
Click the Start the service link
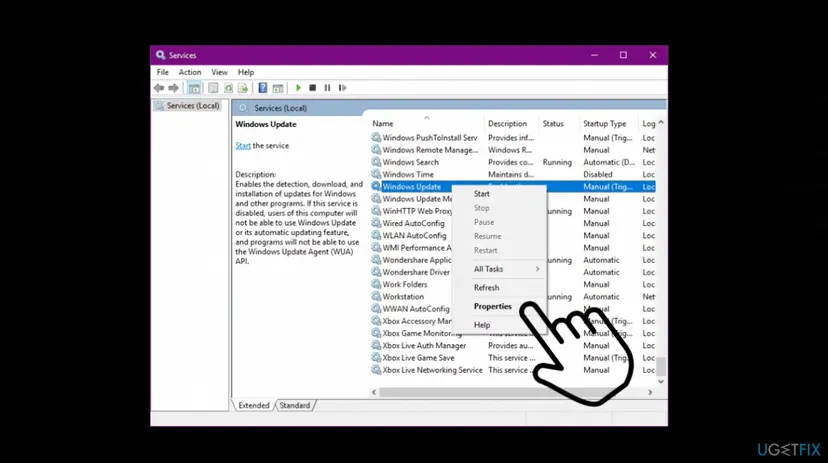click(x=243, y=146)
